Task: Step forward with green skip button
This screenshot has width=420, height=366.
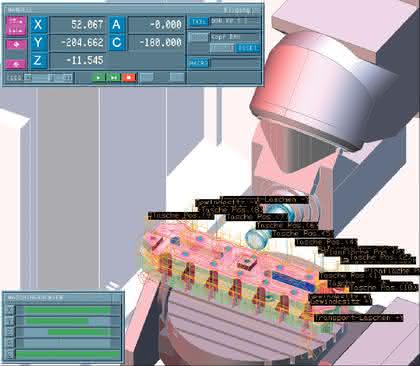Action: coord(114,78)
